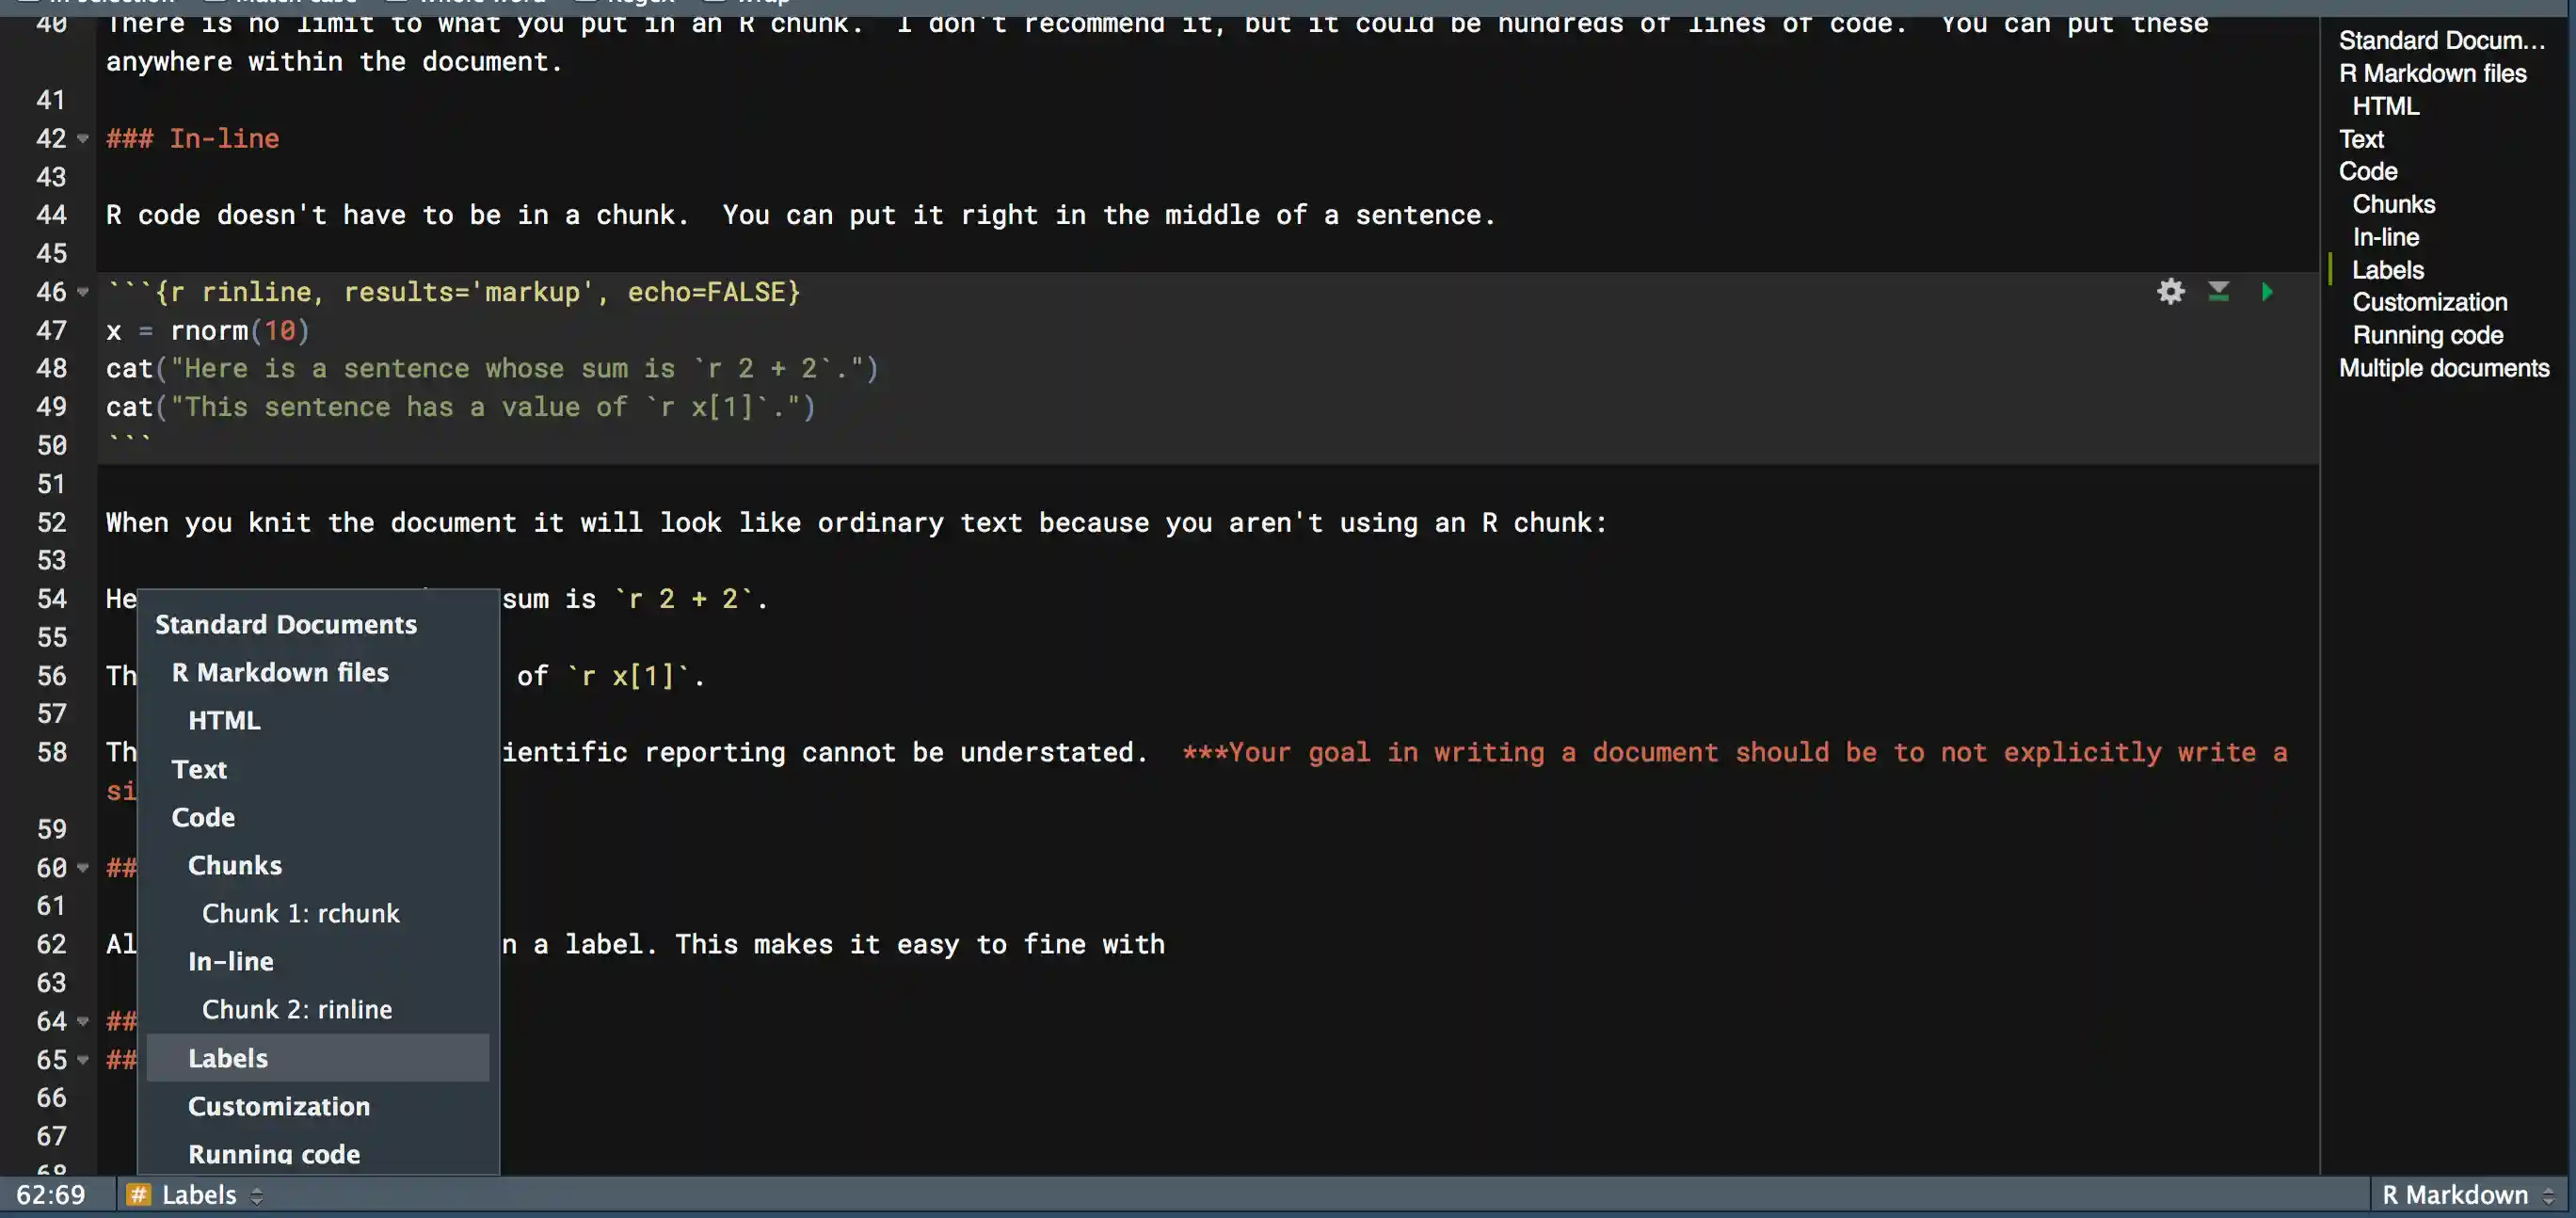Viewport: 2576px width, 1218px height.
Task: Select Standard Documents in popup list
Action: 285,625
